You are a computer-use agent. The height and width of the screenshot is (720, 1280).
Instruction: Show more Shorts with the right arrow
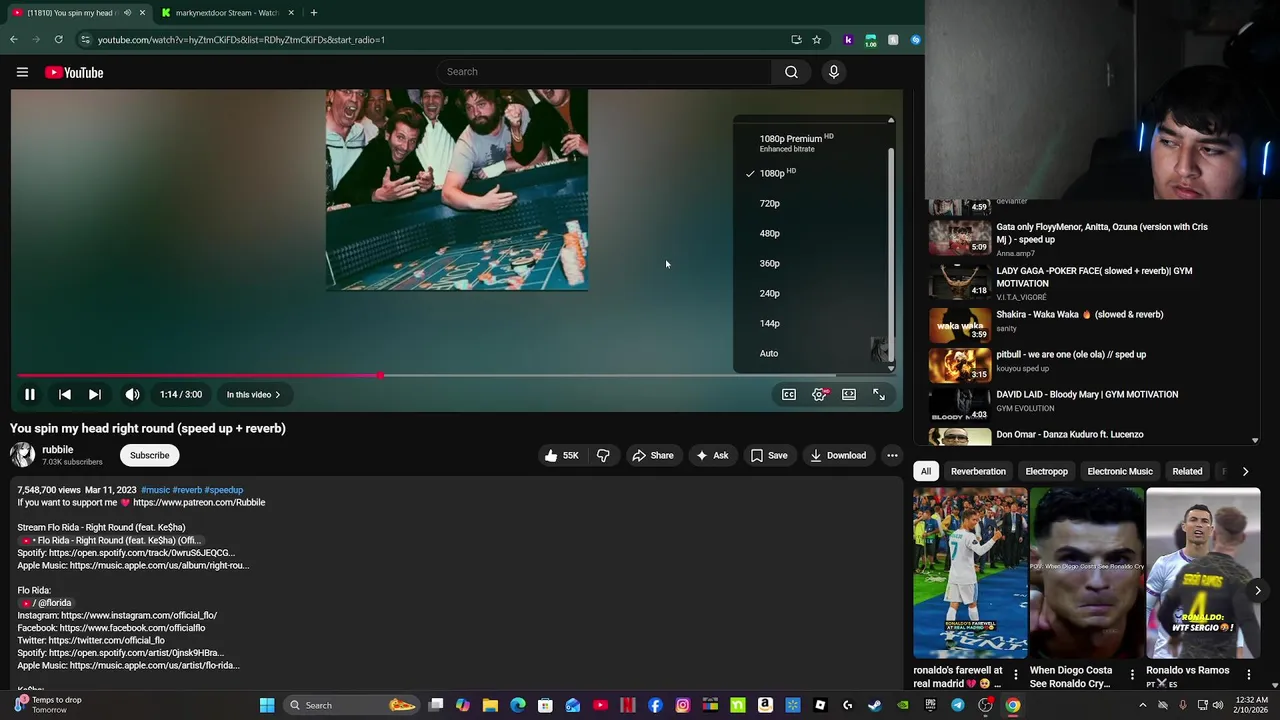[1257, 590]
